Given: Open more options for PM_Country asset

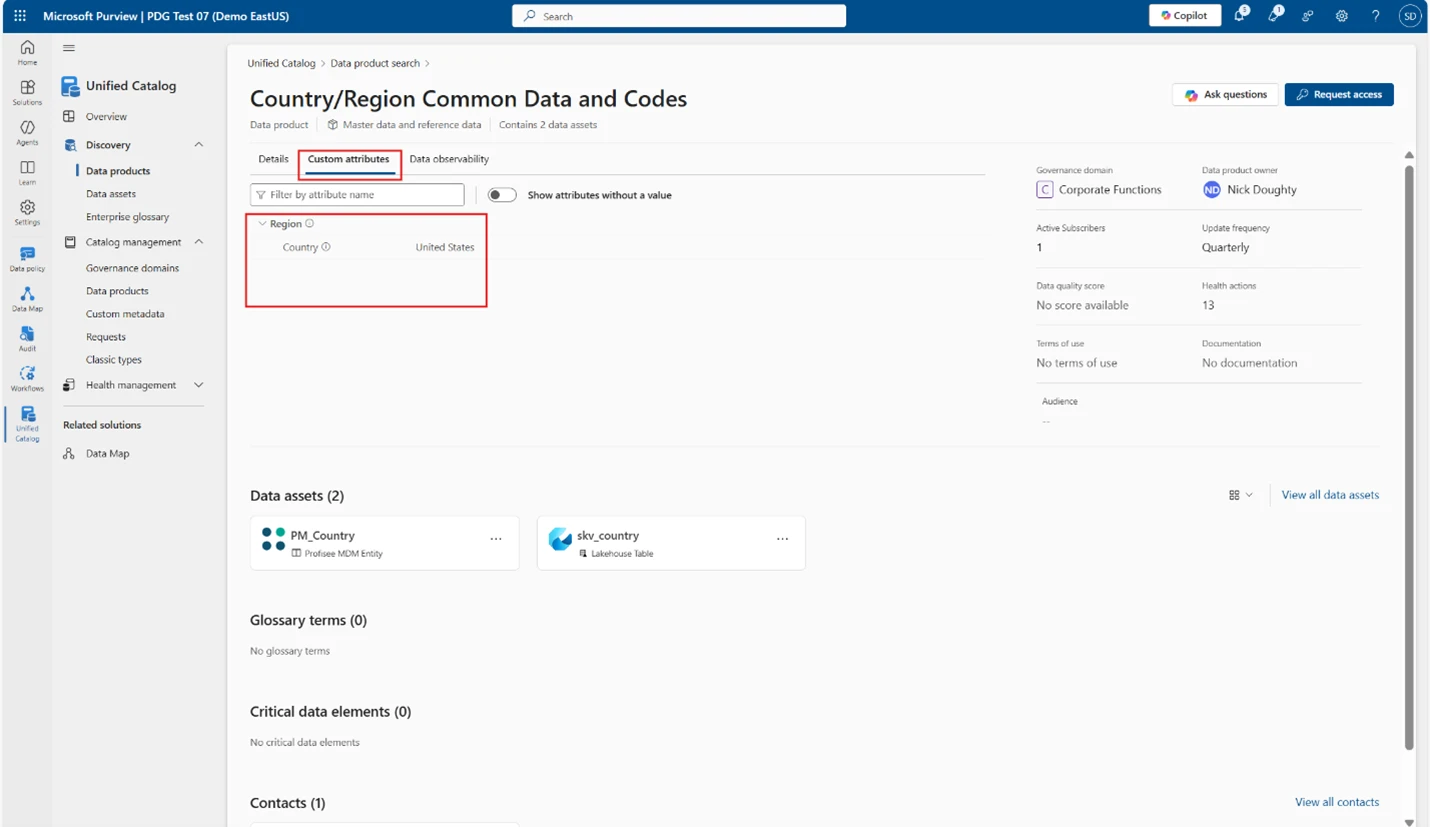Looking at the screenshot, I should coord(496,539).
